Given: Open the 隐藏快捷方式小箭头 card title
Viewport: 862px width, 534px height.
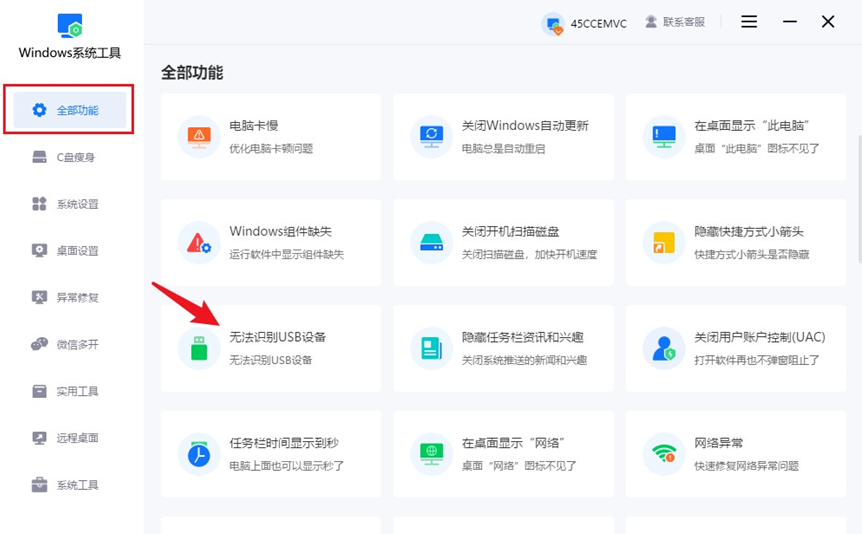Looking at the screenshot, I should point(749,232).
